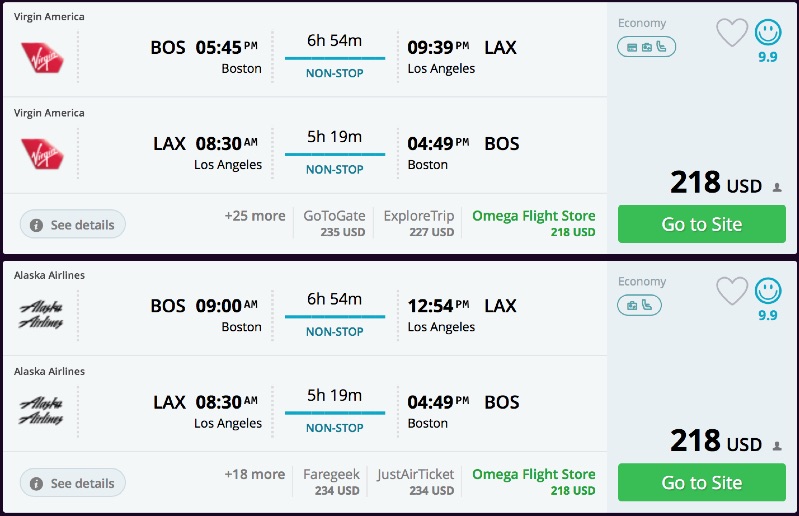
Task: Click the Virgin America logo on the outbound flight
Action: point(42,57)
